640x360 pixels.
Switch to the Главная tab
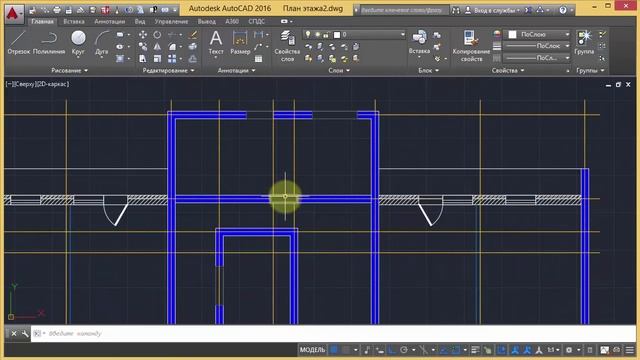[42, 21]
